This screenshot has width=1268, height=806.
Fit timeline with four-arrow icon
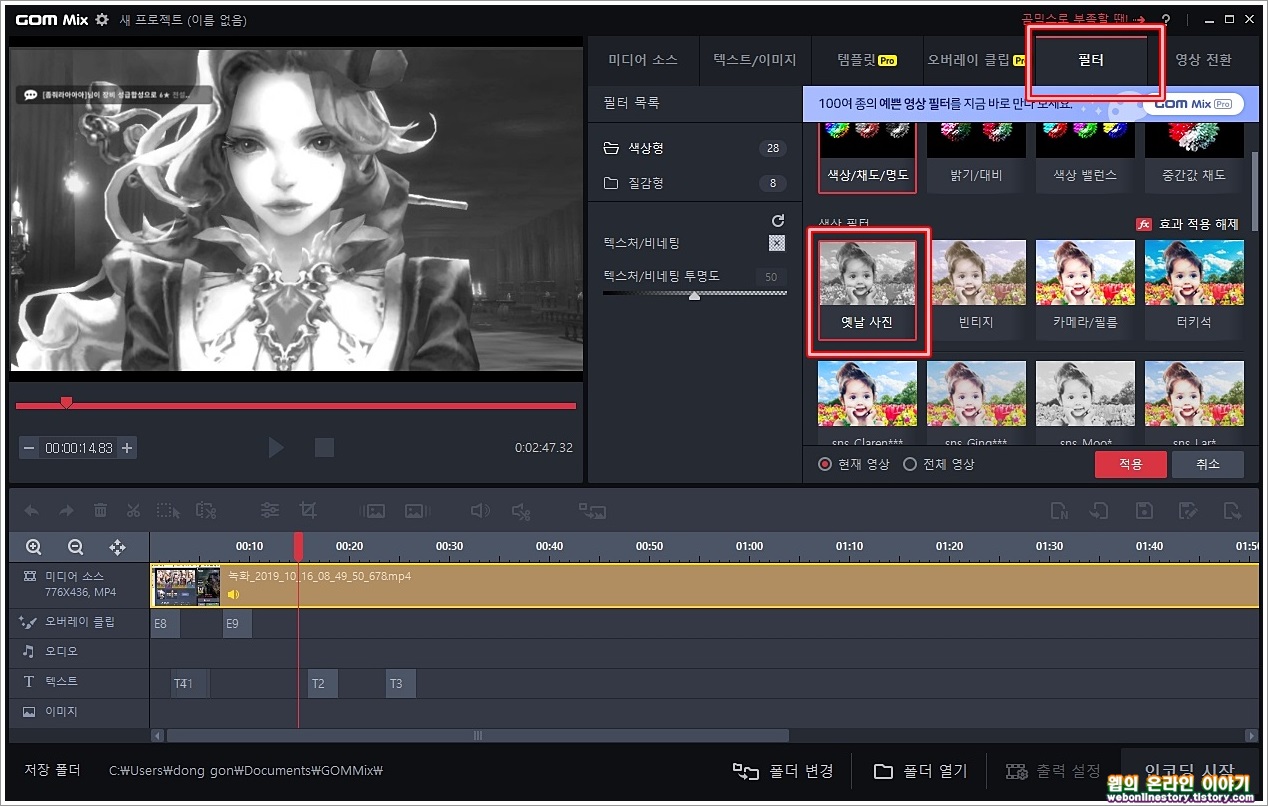pyautogui.click(x=117, y=547)
